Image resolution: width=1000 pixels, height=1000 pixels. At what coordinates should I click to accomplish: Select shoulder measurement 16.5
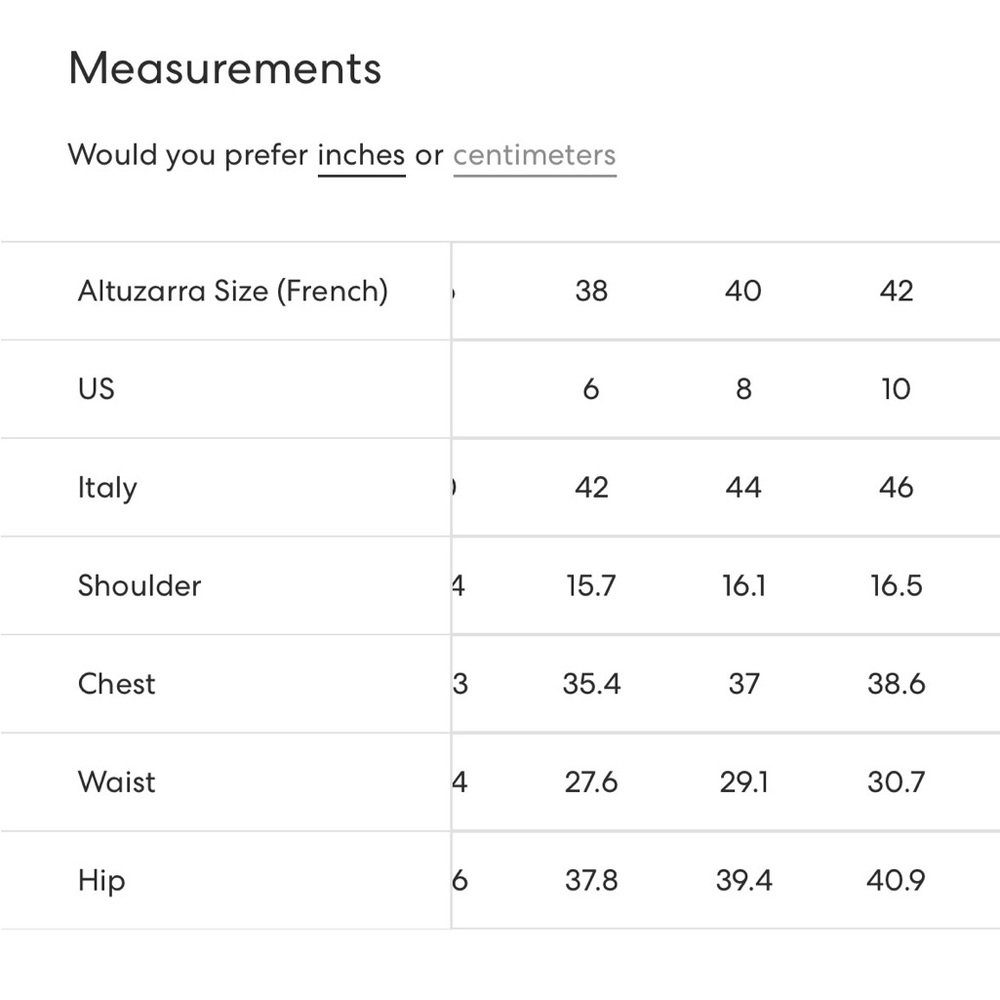point(896,586)
